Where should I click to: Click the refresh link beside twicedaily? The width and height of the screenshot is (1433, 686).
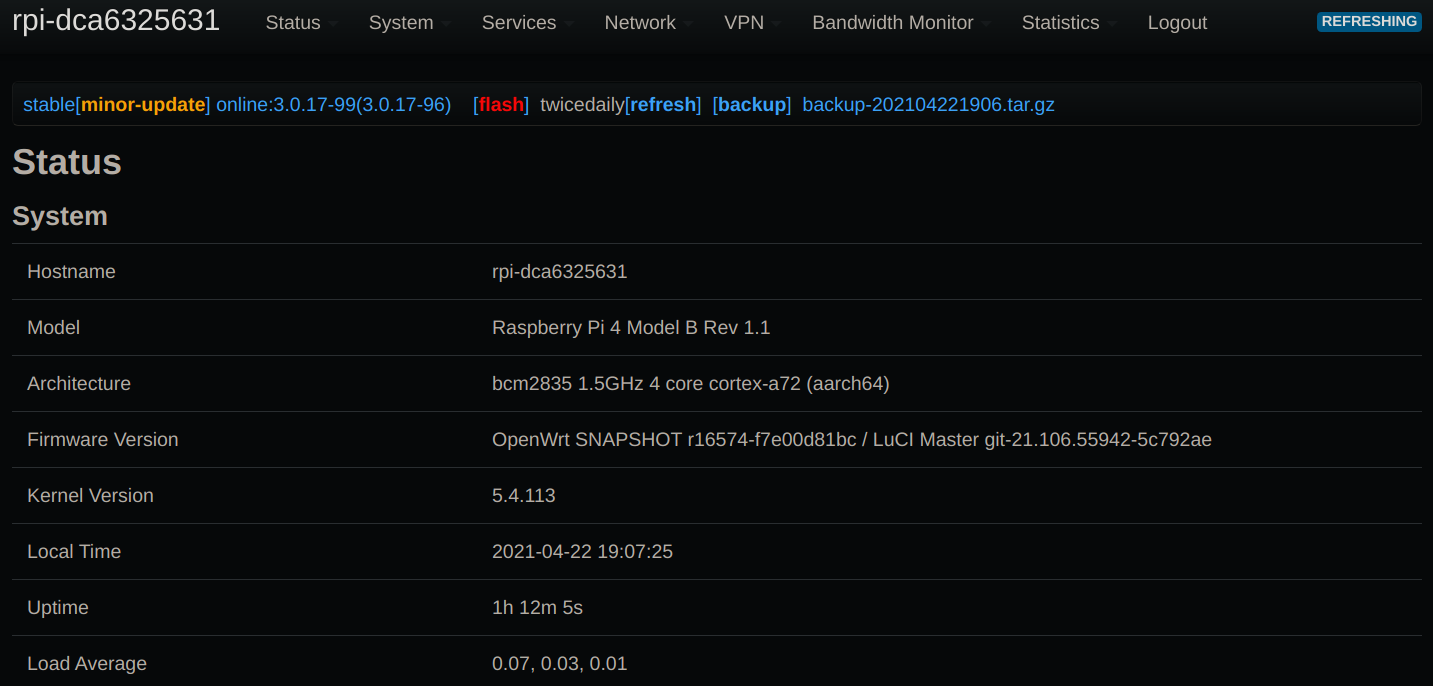tap(663, 105)
